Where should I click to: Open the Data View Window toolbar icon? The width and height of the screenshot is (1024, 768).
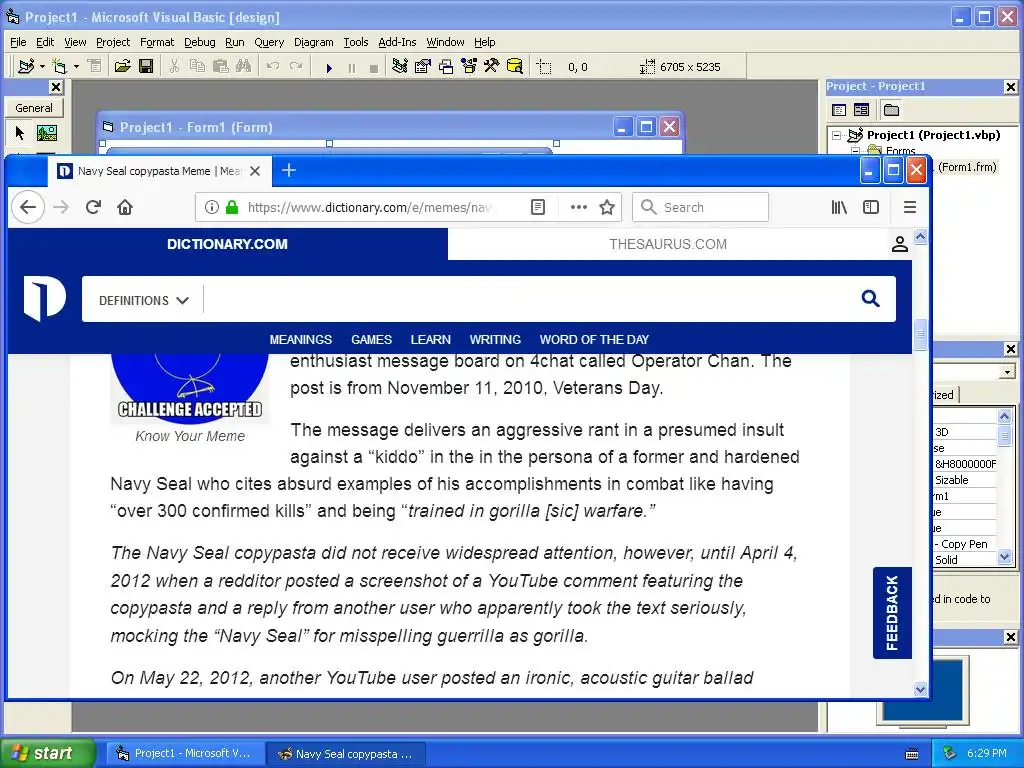[x=515, y=67]
